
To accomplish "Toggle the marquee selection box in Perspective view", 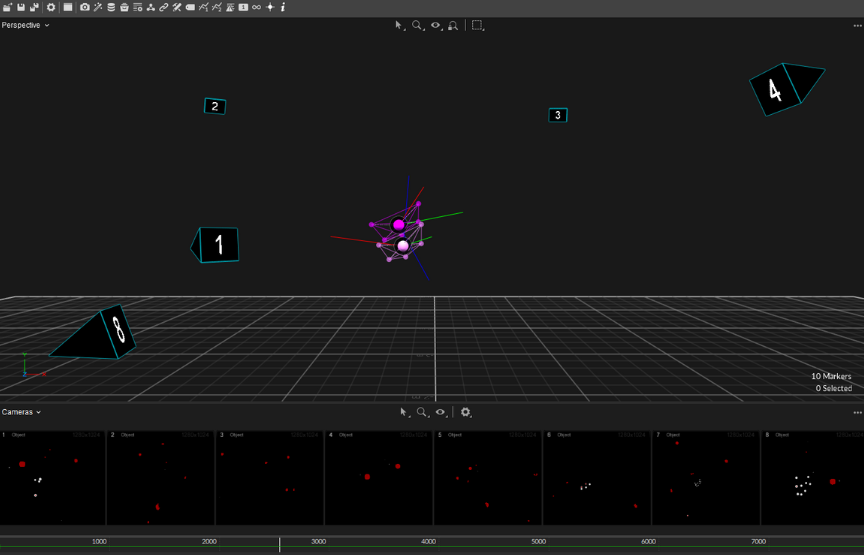I will pyautogui.click(x=477, y=25).
